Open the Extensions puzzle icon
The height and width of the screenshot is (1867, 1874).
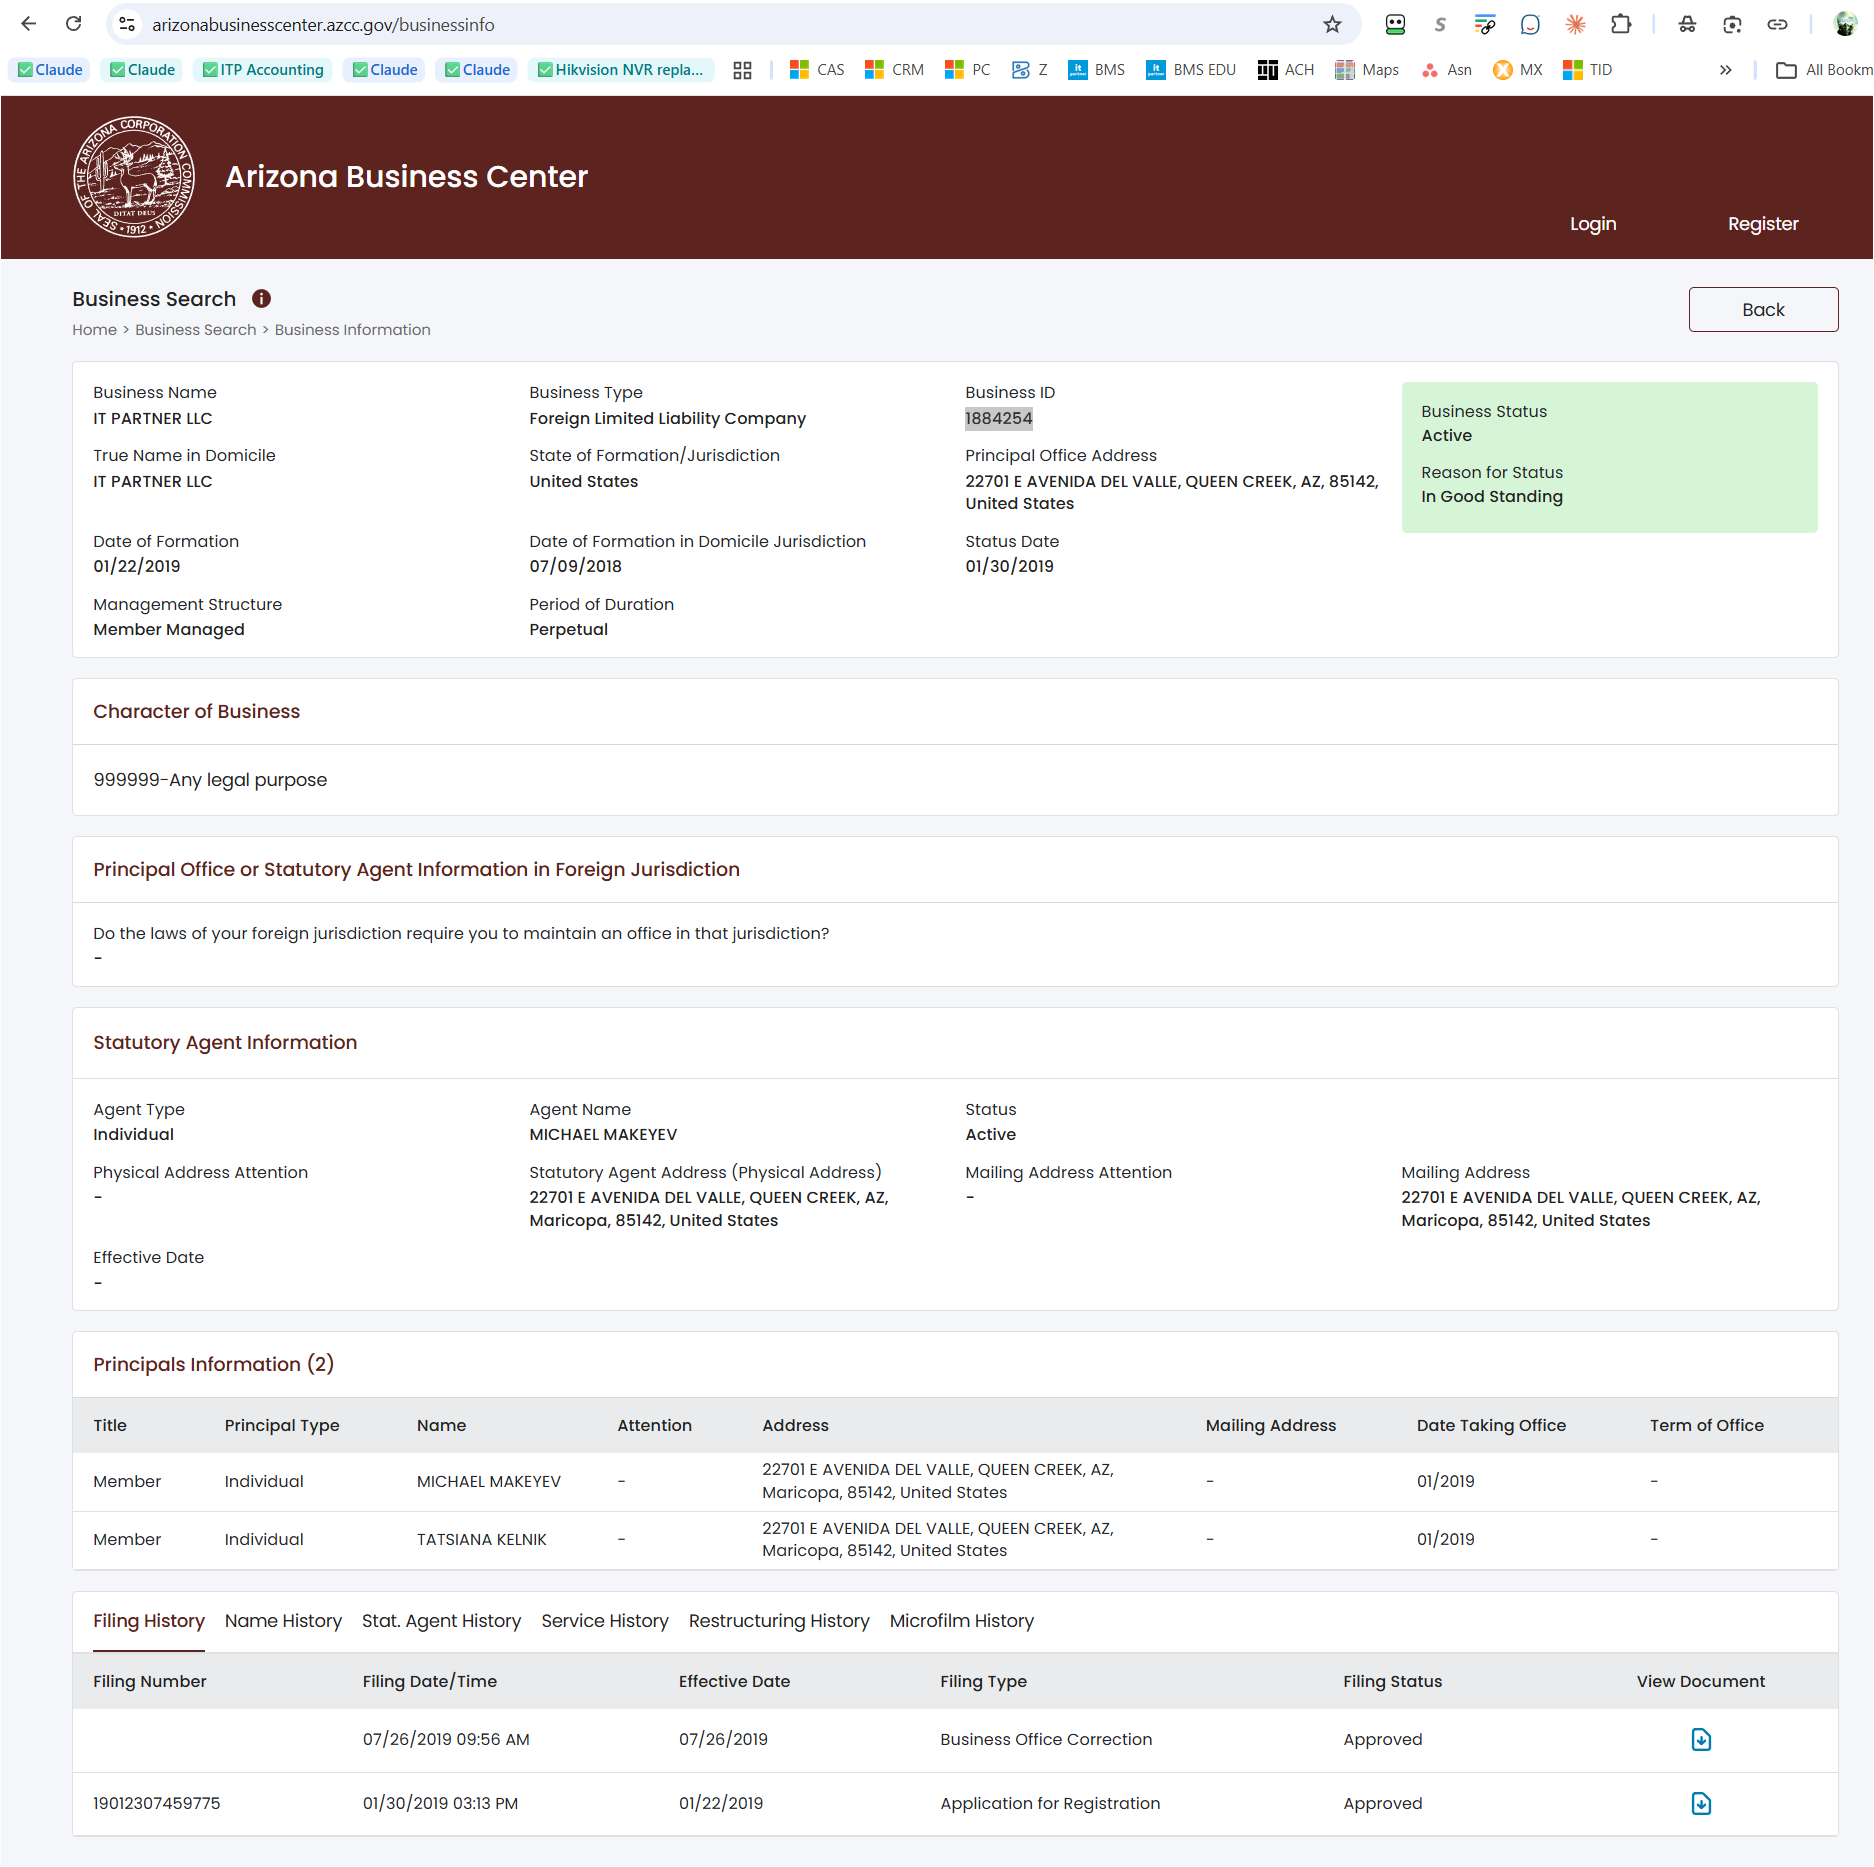1621,24
